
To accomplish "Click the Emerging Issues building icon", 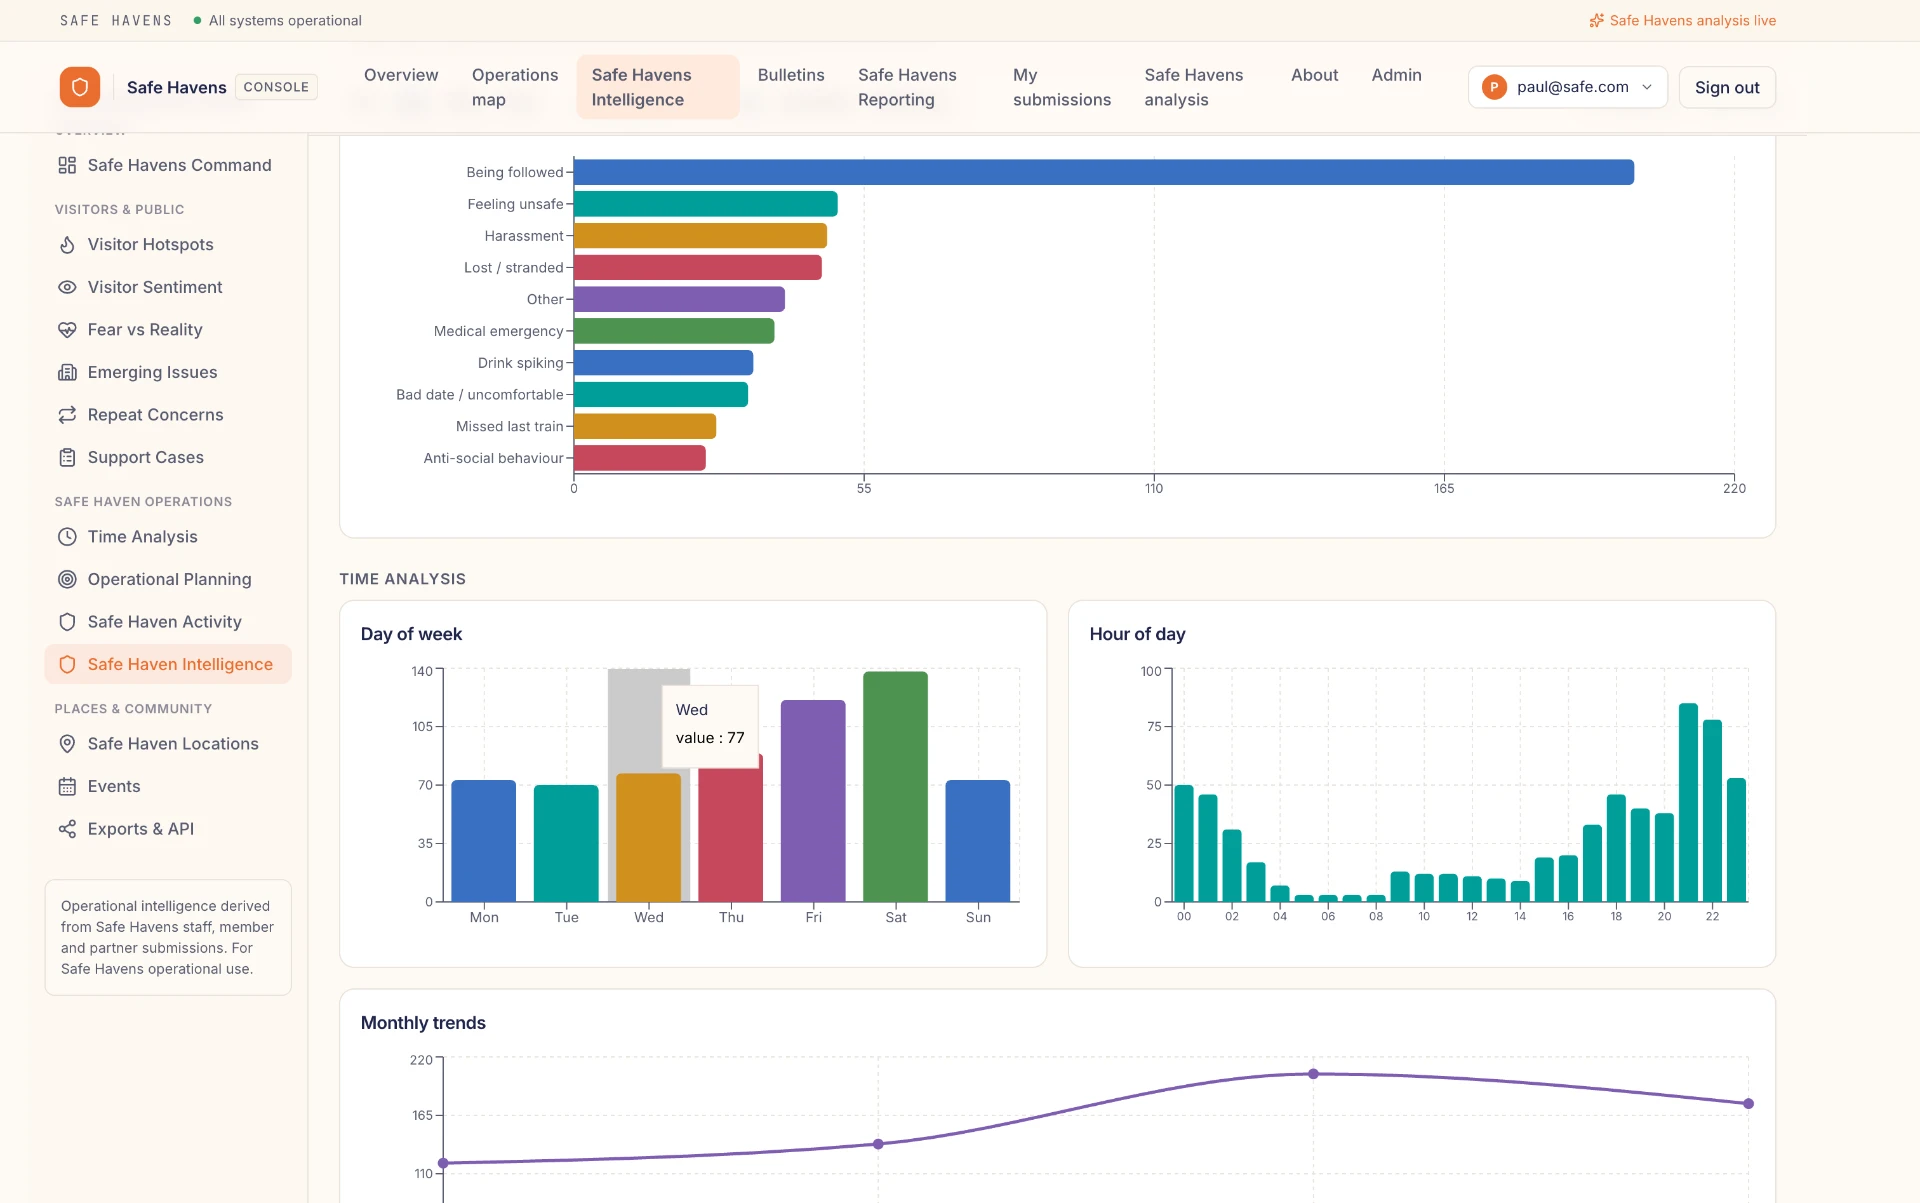I will (67, 372).
